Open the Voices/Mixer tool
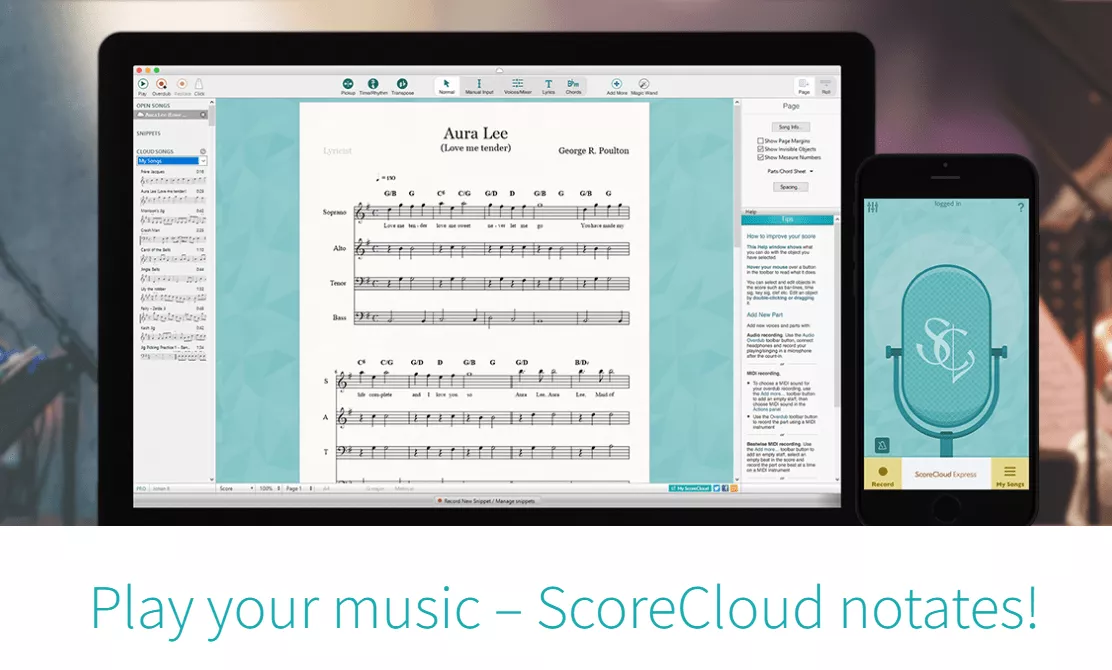Viewport: 1112px width, 670px height. point(518,86)
